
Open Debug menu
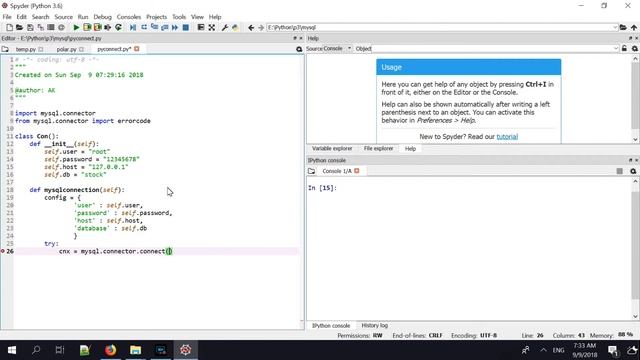tap(102, 17)
